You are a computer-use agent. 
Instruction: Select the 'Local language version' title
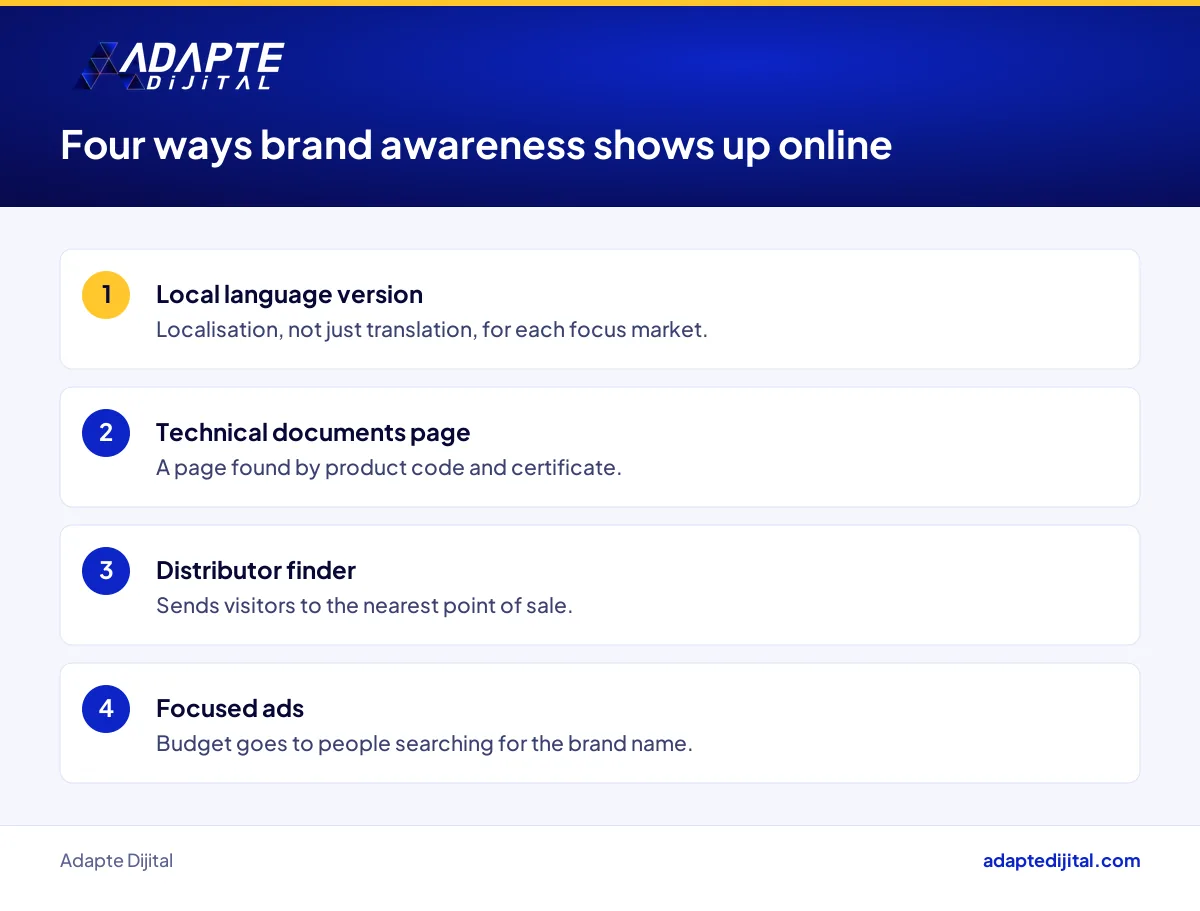point(289,295)
